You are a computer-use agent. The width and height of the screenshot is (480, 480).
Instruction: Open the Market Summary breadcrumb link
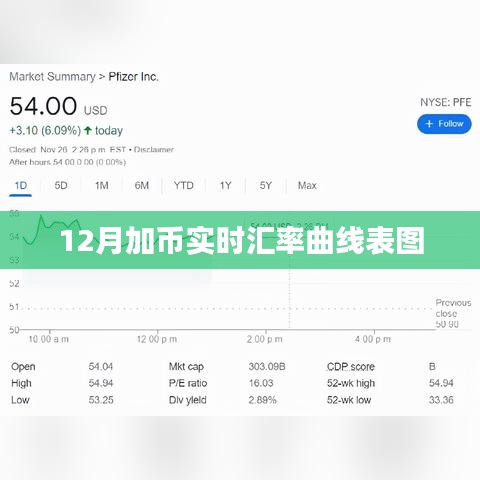click(x=52, y=77)
